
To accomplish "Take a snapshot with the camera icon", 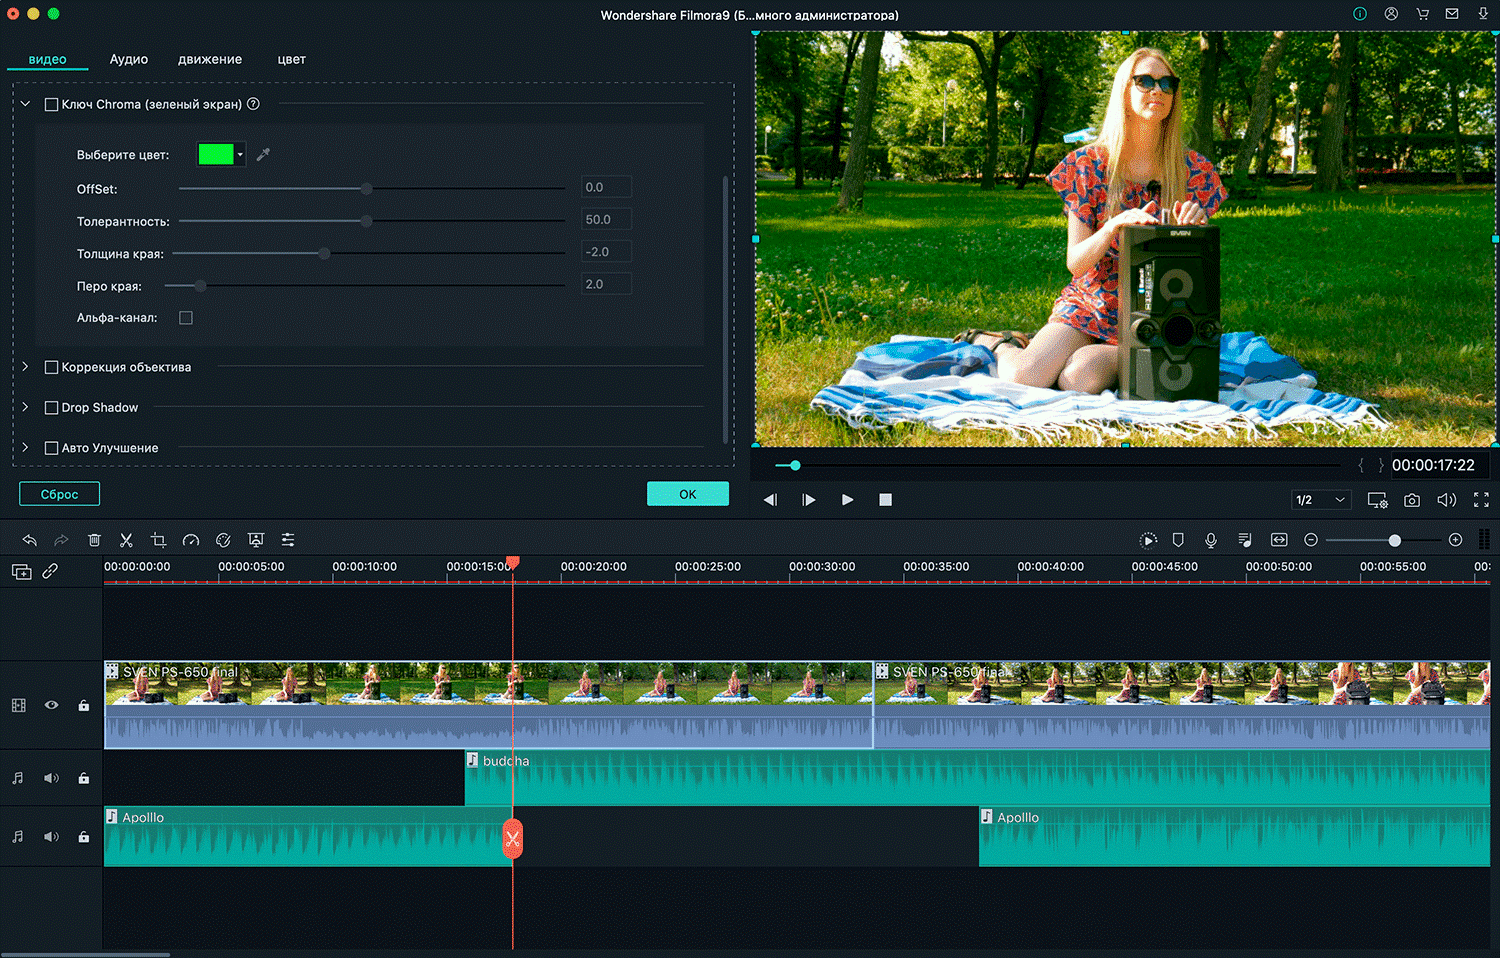I will [1411, 500].
